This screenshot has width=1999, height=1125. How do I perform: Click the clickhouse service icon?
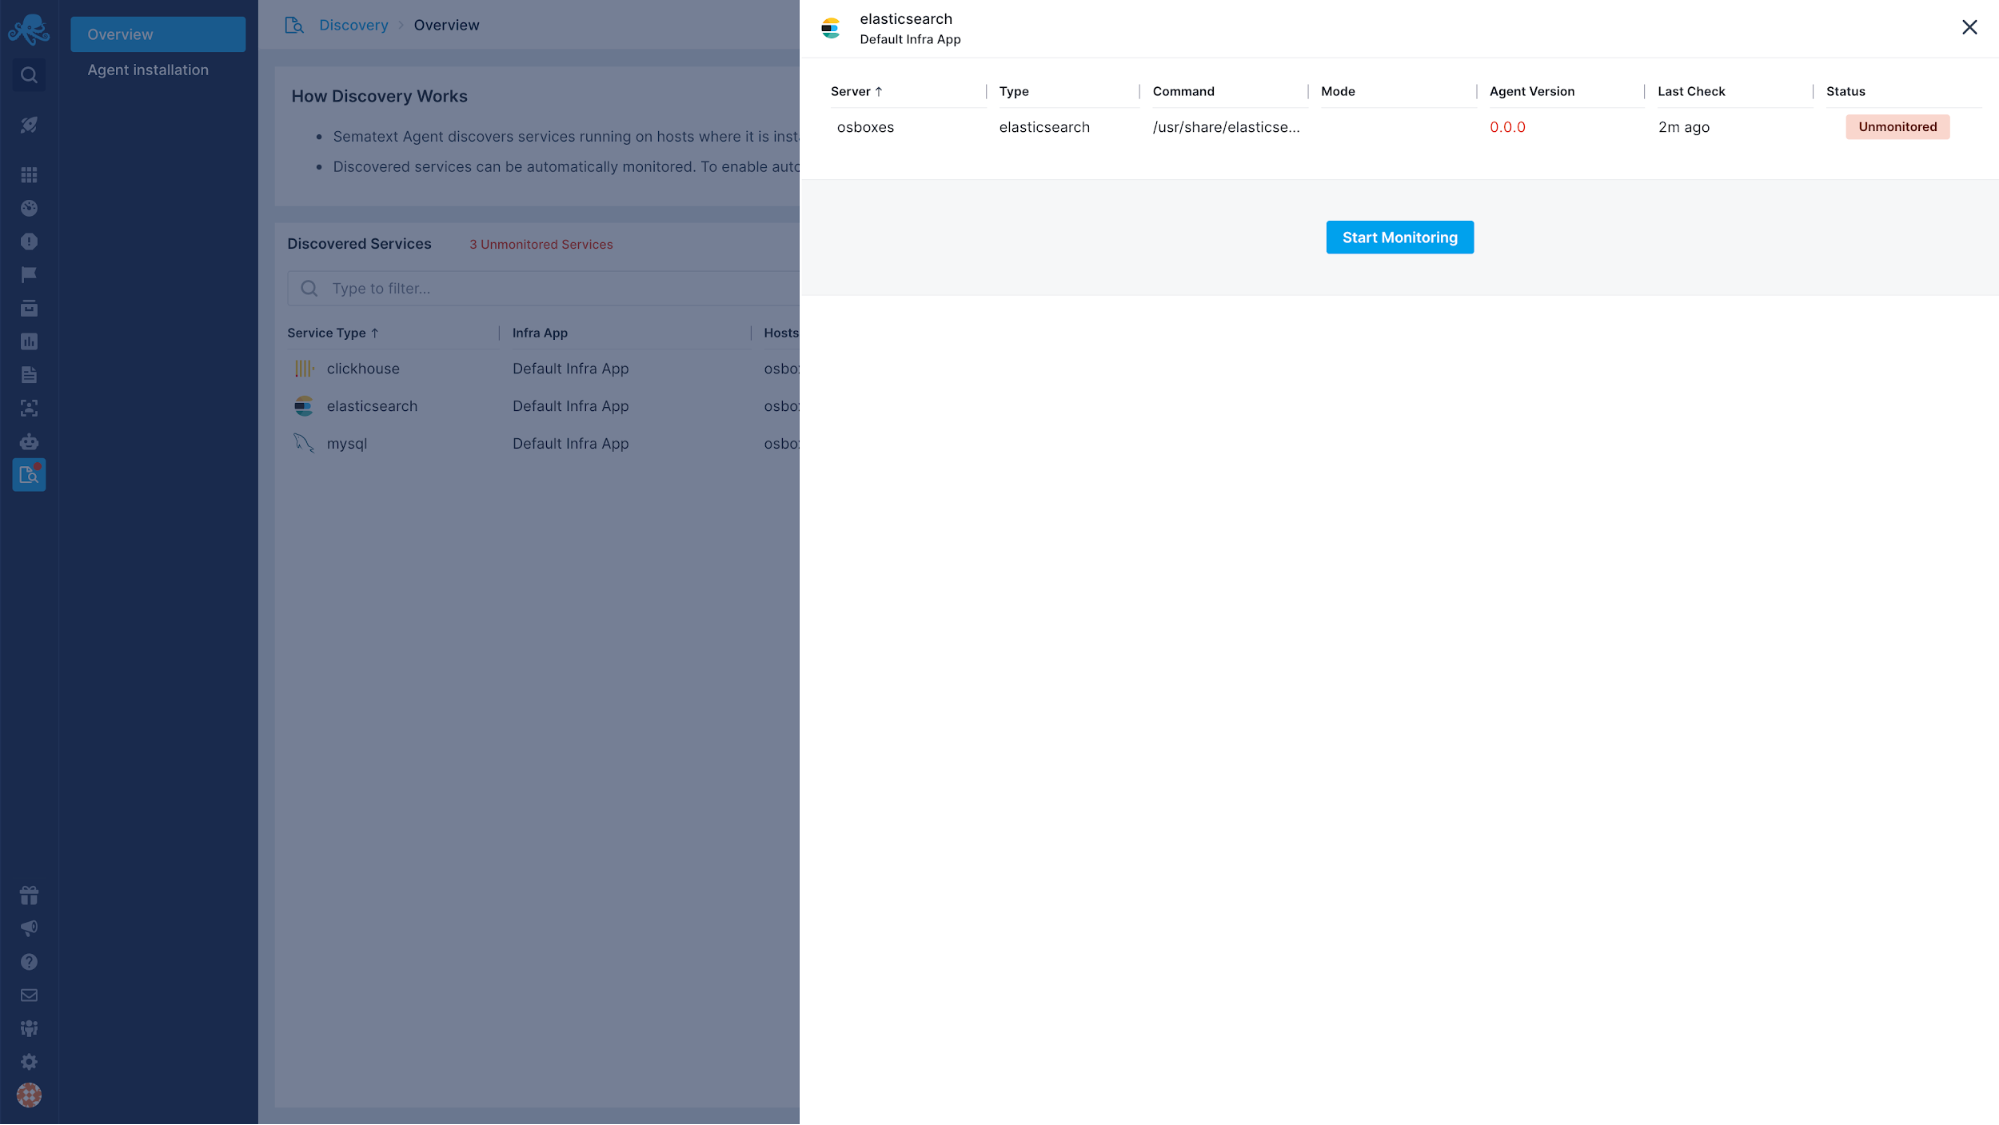click(304, 369)
